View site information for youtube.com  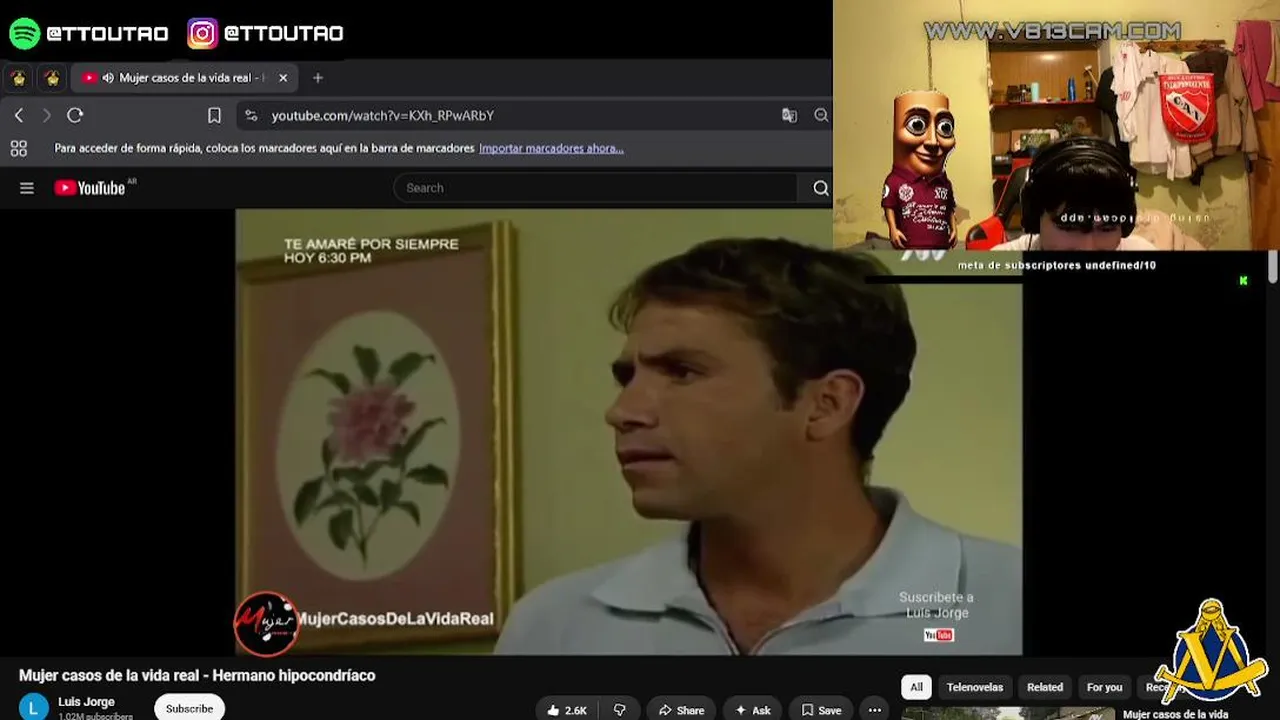pos(251,116)
